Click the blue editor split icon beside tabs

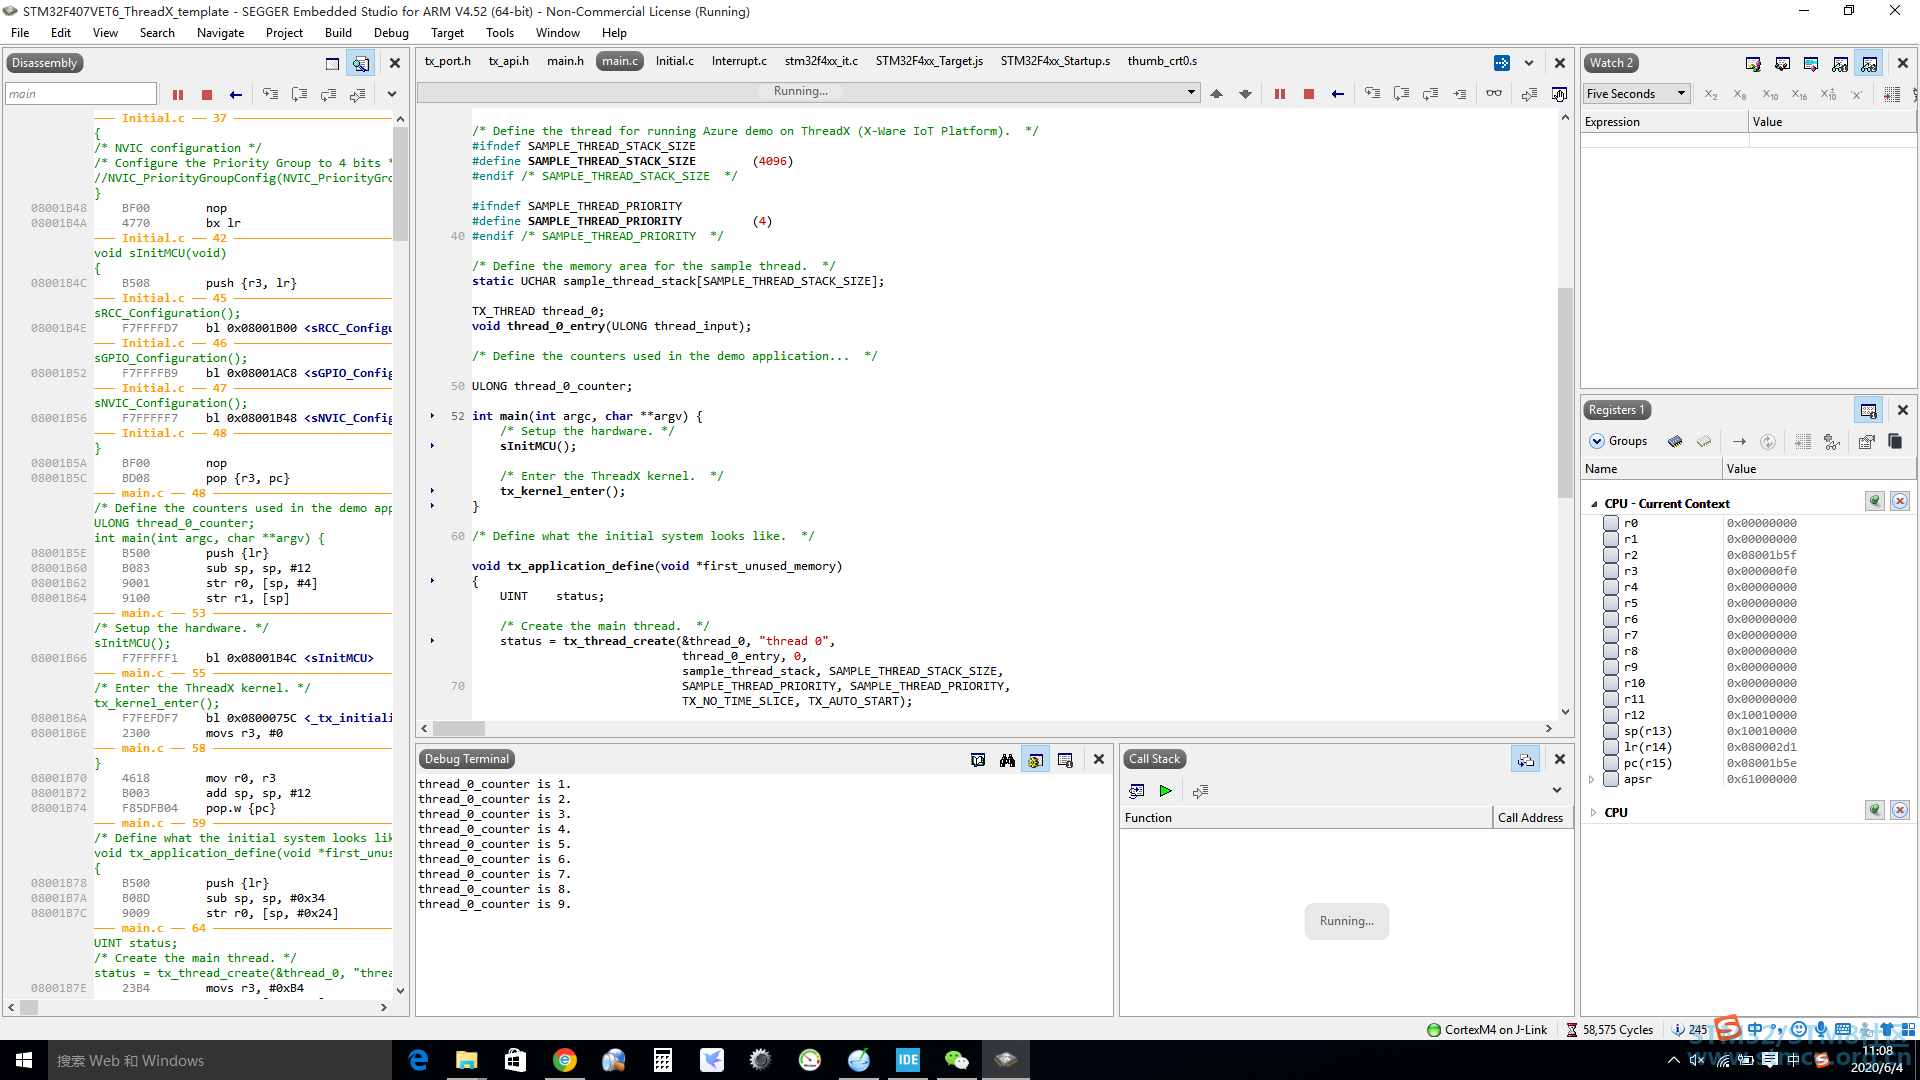[1502, 63]
